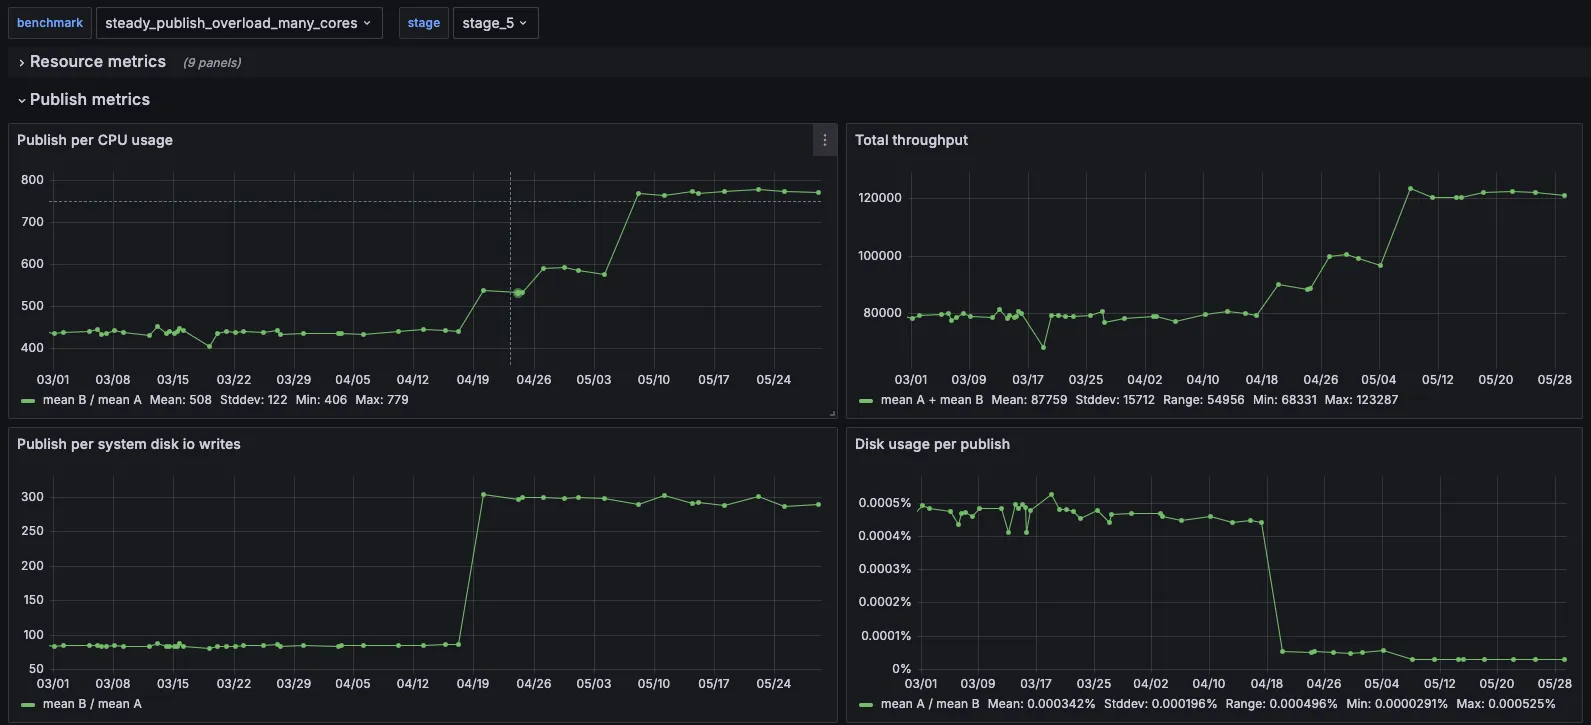Screen dimensions: 1591x725
Task: Click the Min: 68331 legend value
Action: pos(1285,400)
